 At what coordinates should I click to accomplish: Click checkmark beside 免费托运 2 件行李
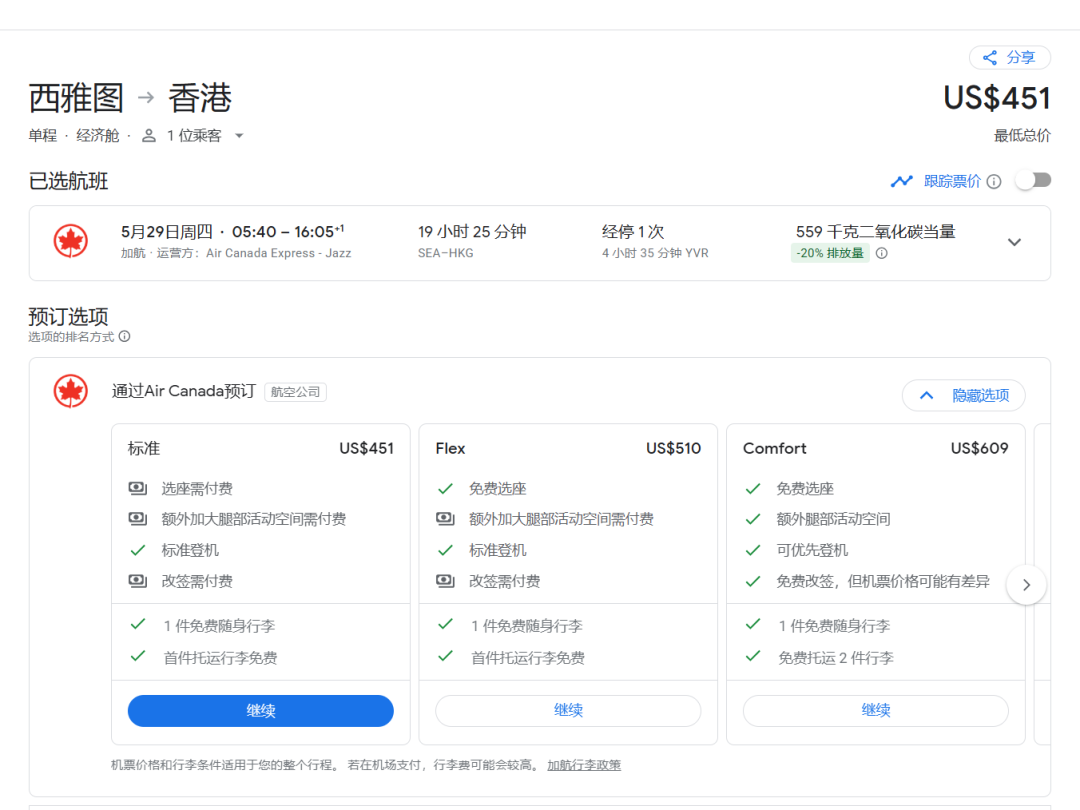(x=753, y=656)
